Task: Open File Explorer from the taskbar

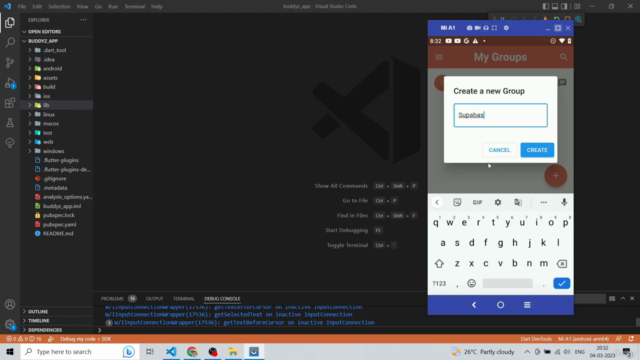Action: 233,351
